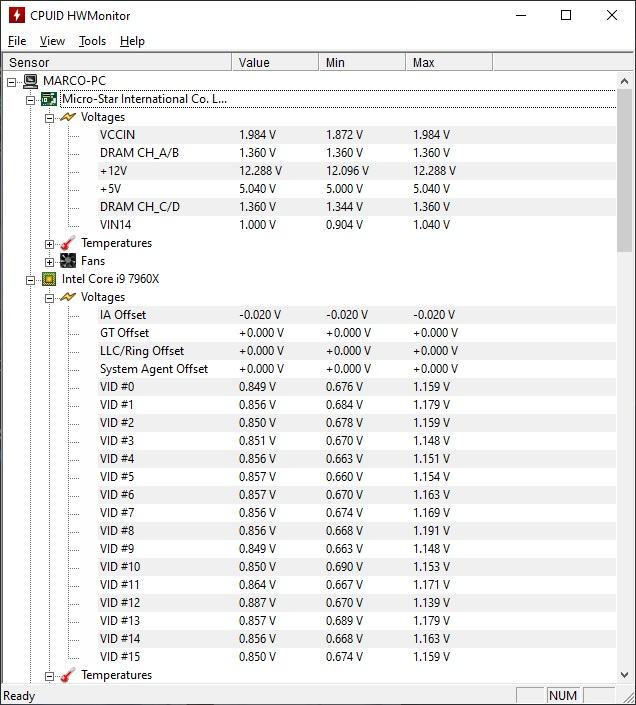This screenshot has height=705, width=636.
Task: Click the 12.288 V current value of +12V
Action: pyautogui.click(x=260, y=171)
